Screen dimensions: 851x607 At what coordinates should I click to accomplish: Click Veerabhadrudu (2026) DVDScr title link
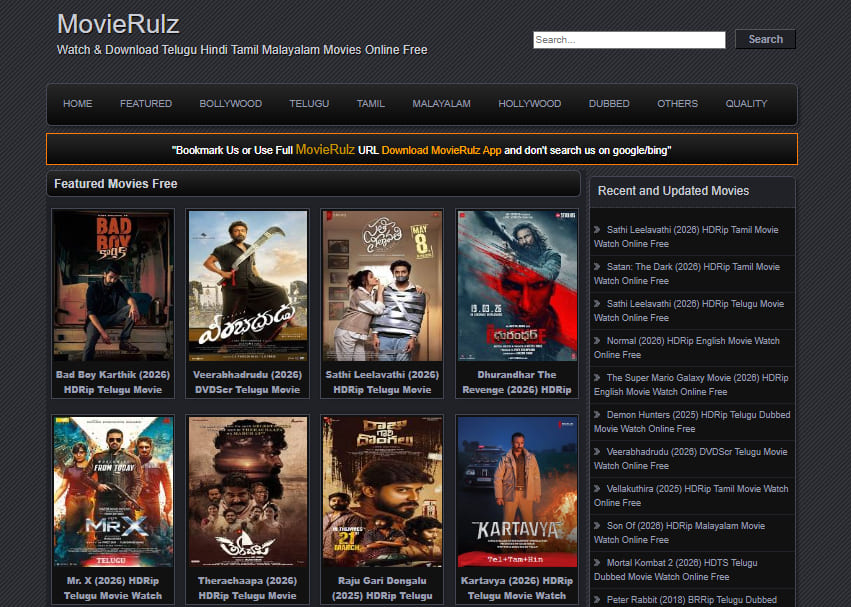tap(247, 382)
